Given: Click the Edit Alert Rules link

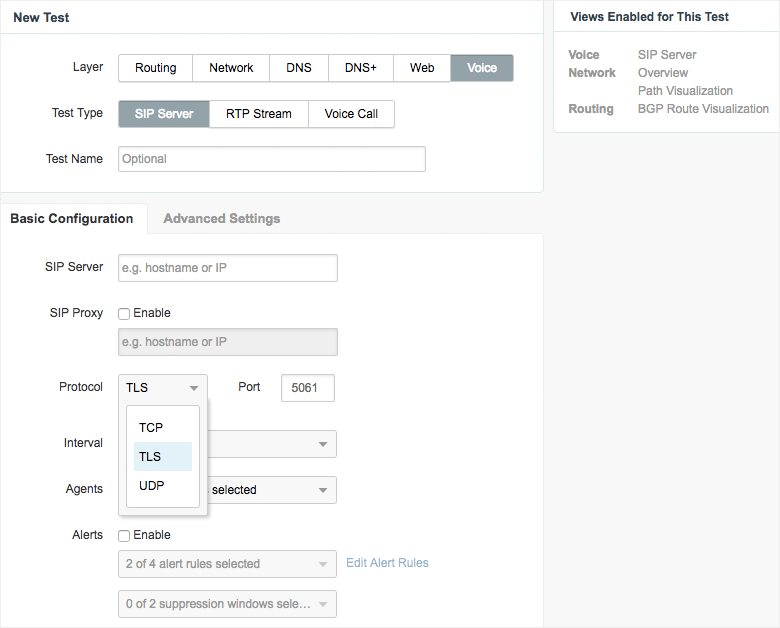Looking at the screenshot, I should pyautogui.click(x=387, y=563).
